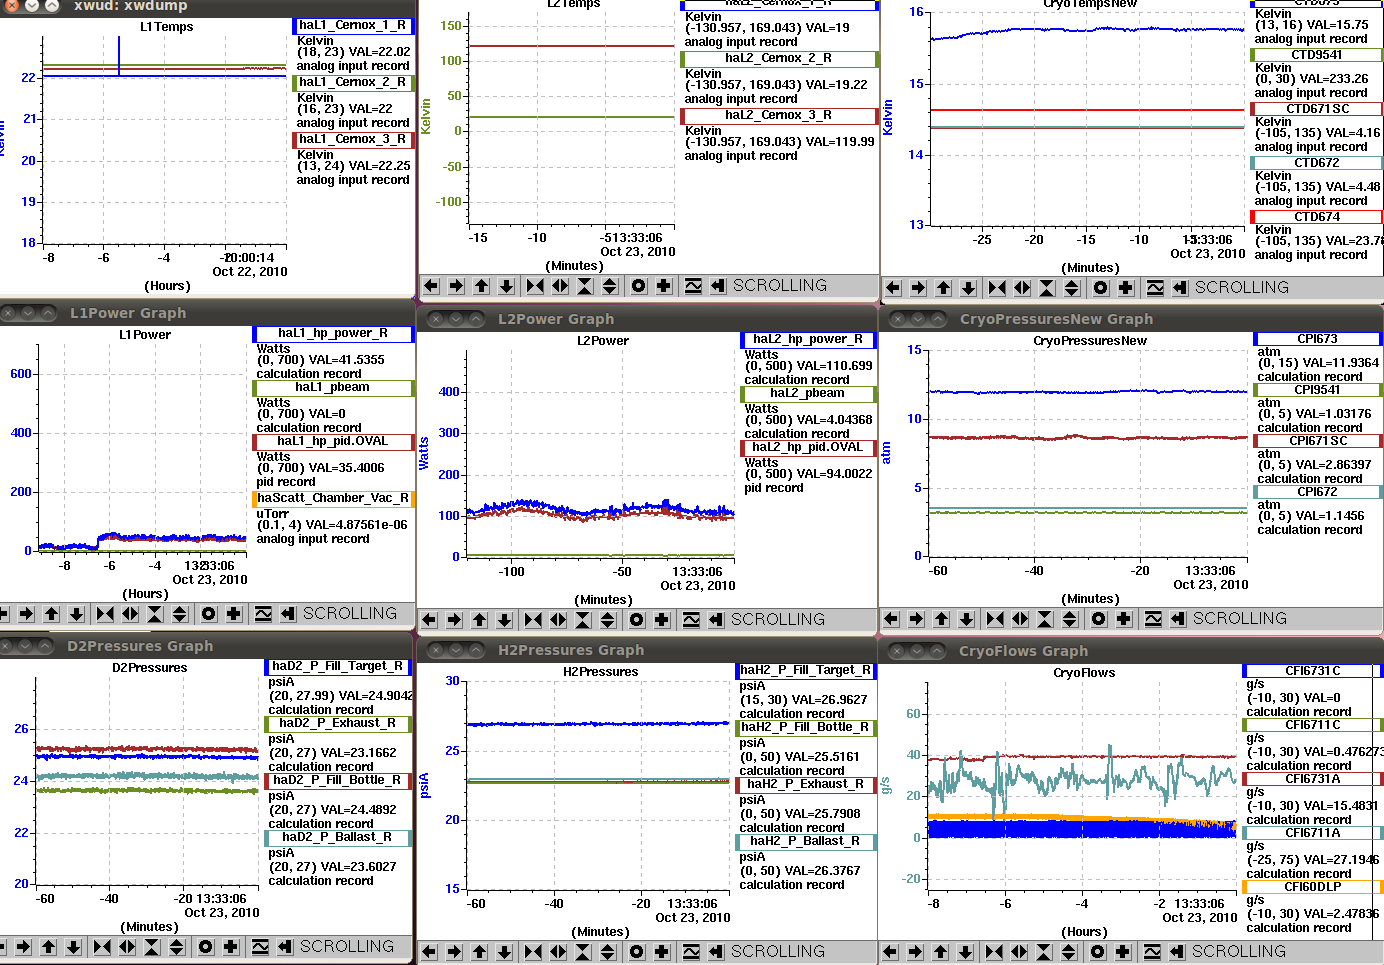Select the CPI672 pressure curve legend
This screenshot has width=1384, height=965.
coord(1318,491)
